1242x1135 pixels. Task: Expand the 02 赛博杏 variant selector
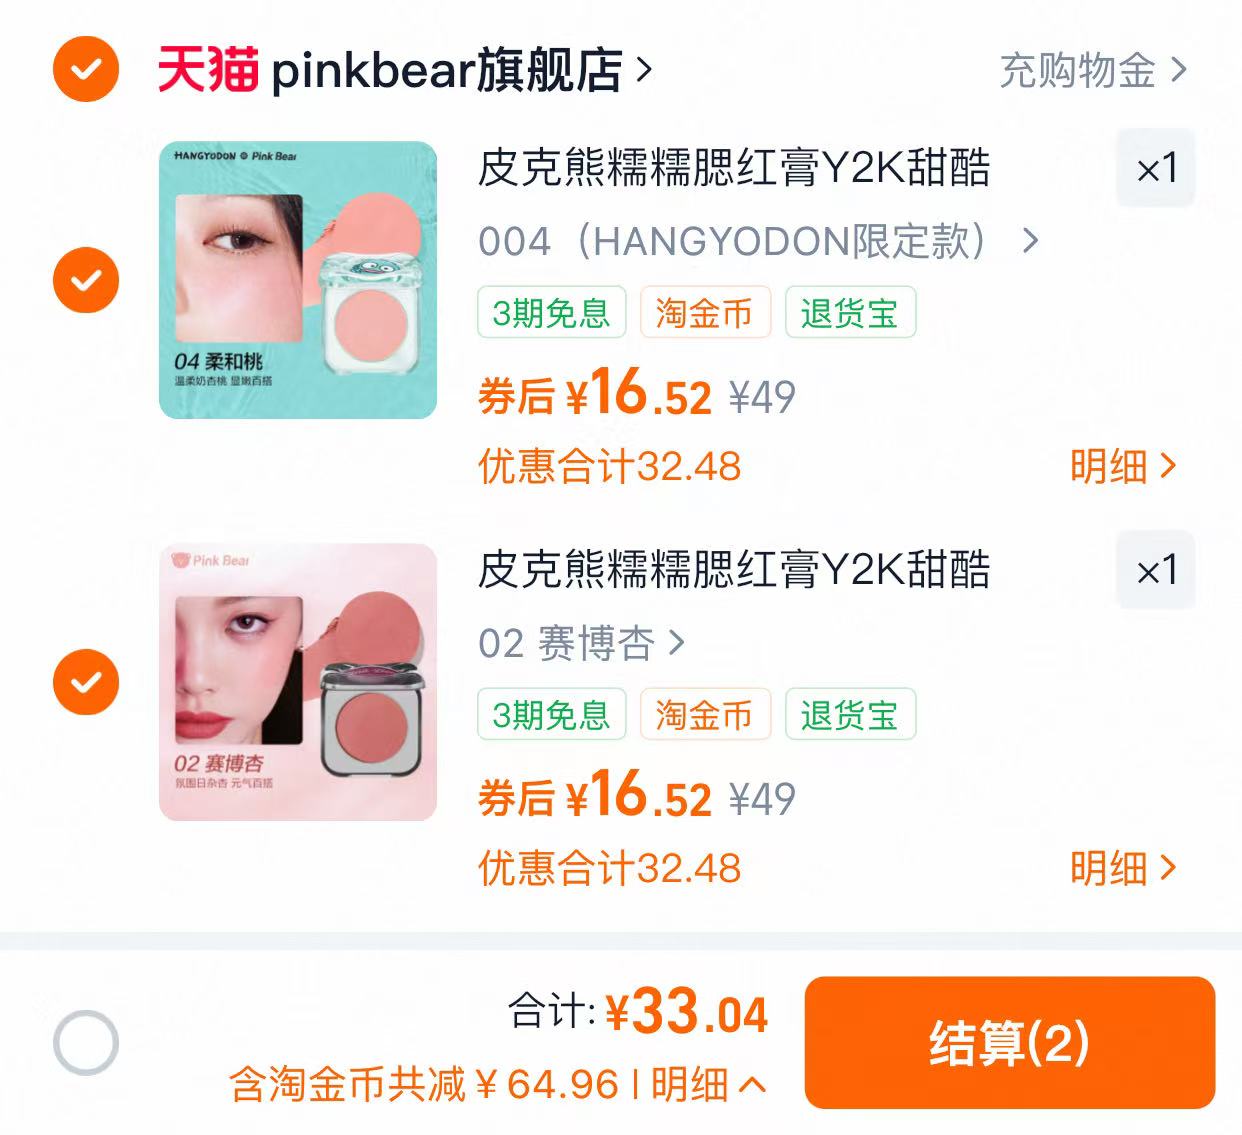pyautogui.click(x=581, y=643)
